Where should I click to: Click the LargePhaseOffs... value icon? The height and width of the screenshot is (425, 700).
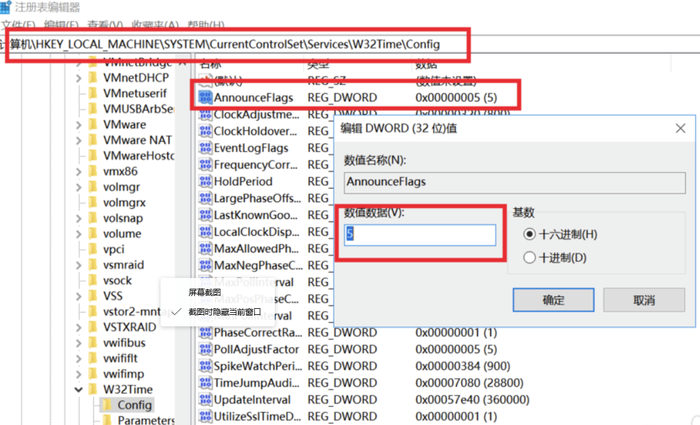205,198
